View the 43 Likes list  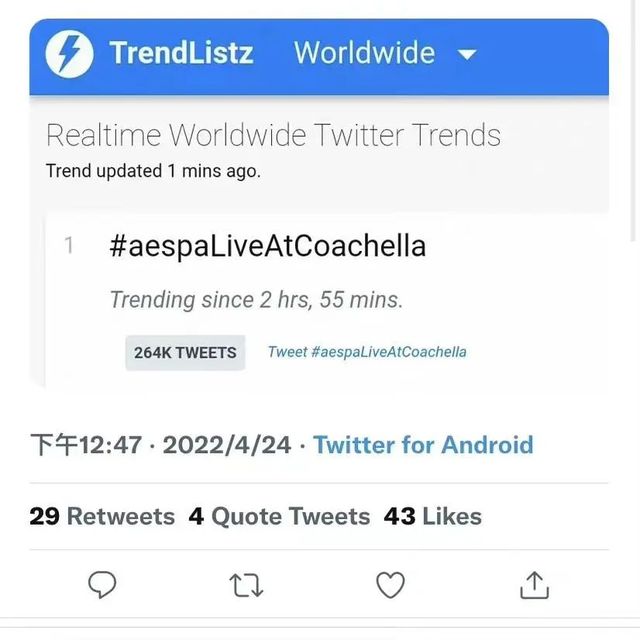point(433,516)
